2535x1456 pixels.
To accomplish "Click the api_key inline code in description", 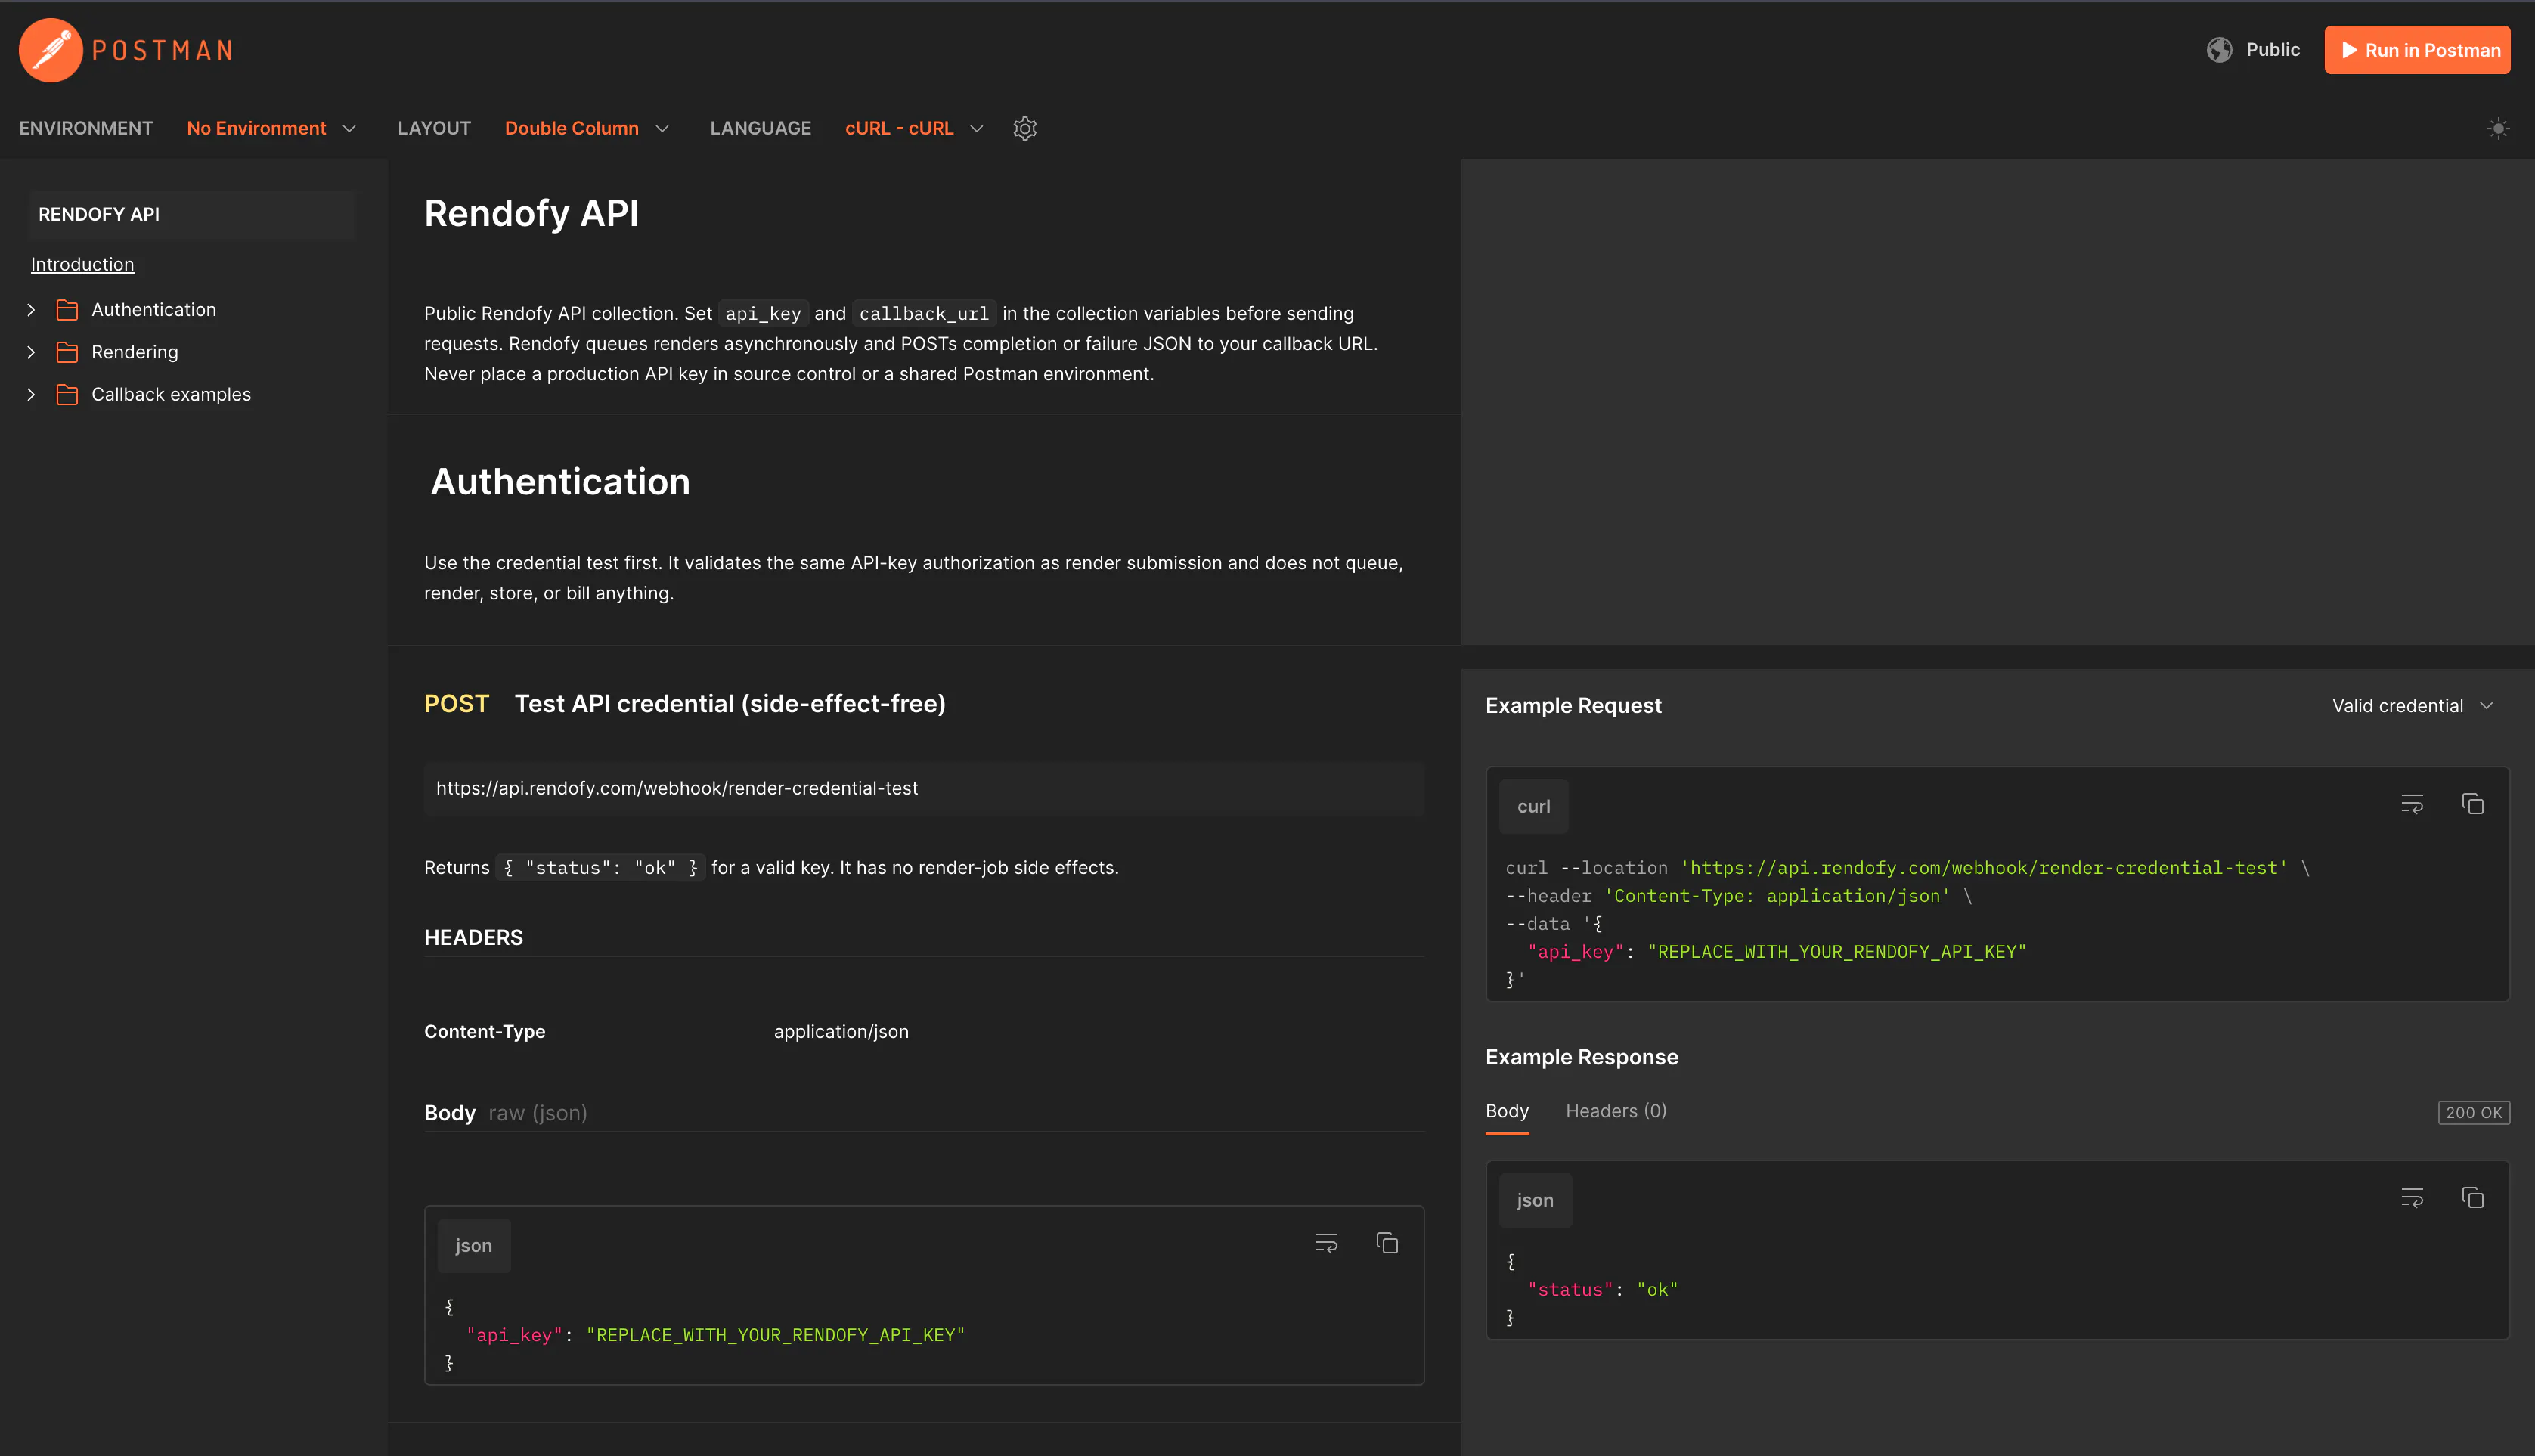I will tap(763, 314).
